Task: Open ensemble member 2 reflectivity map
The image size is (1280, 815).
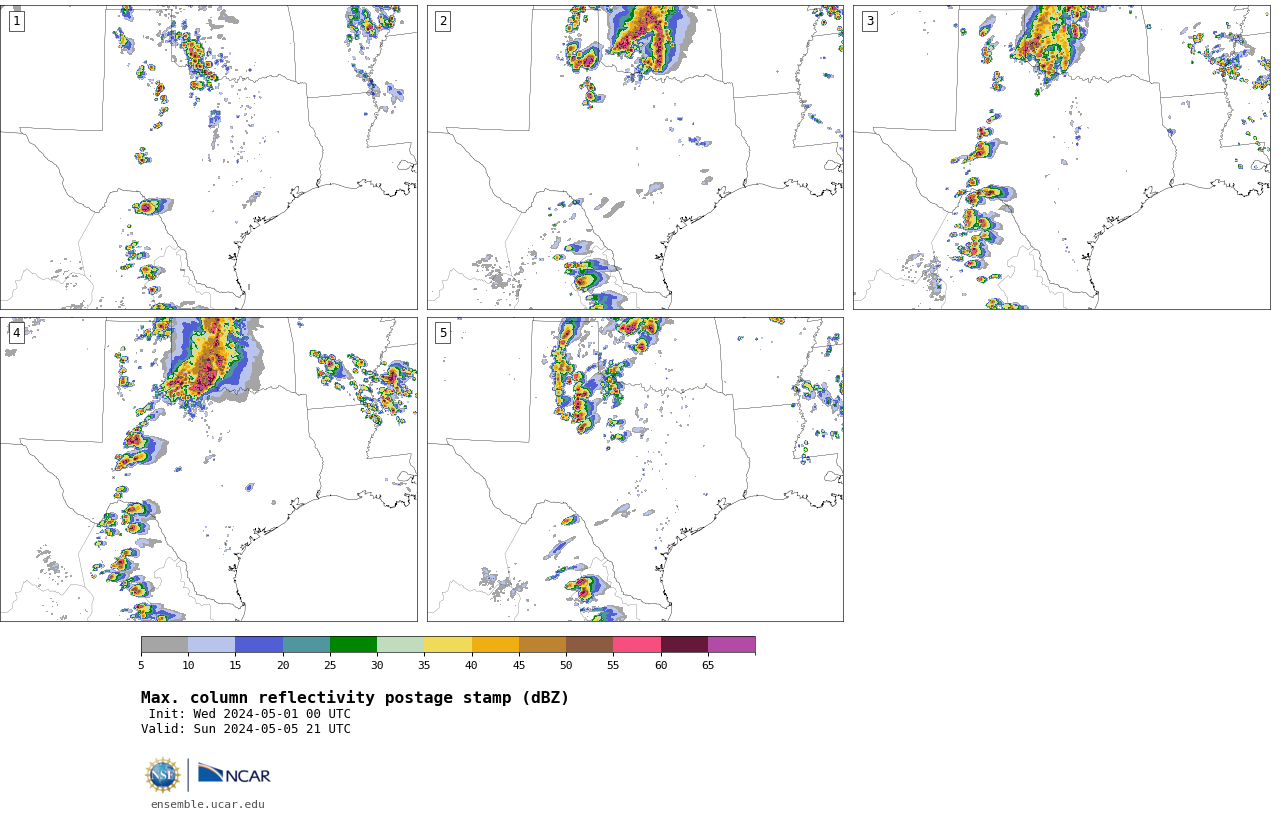Action: [x=635, y=157]
